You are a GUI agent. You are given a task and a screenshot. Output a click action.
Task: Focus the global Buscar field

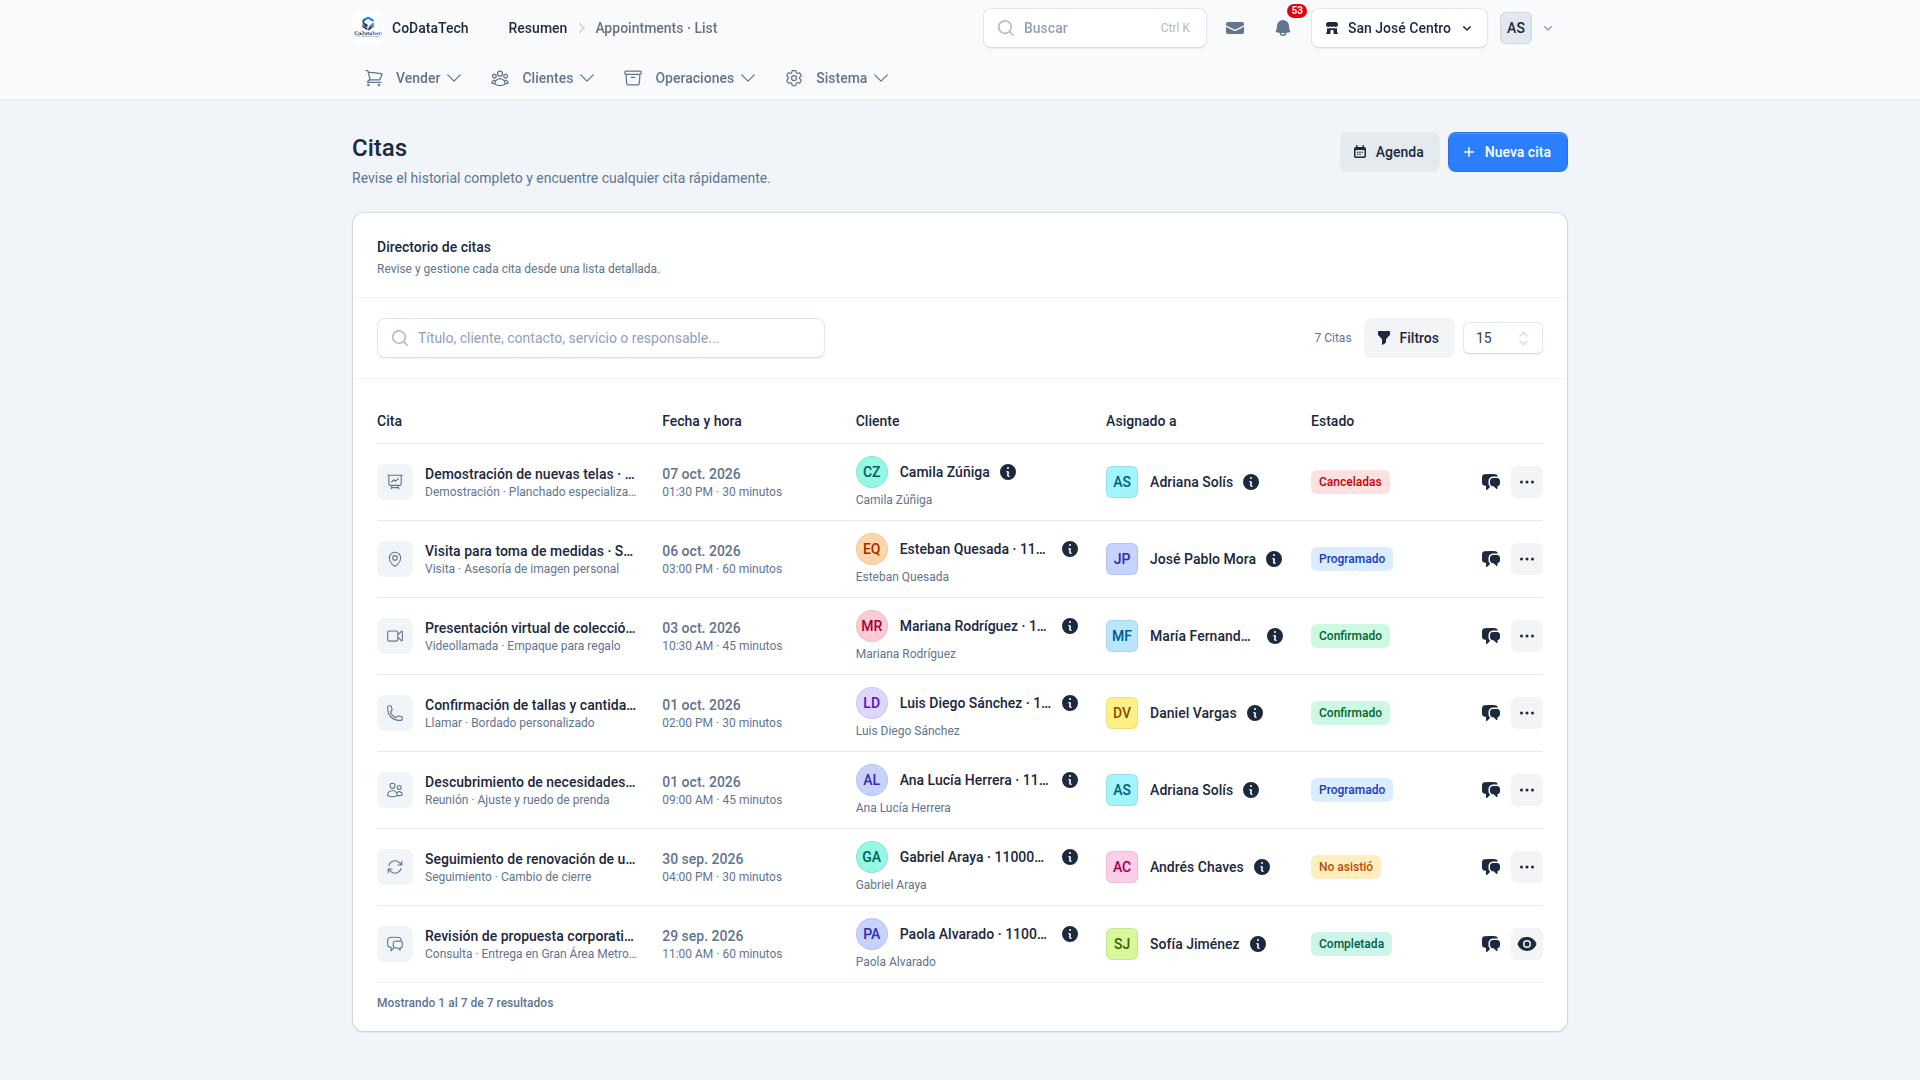pyautogui.click(x=1094, y=28)
